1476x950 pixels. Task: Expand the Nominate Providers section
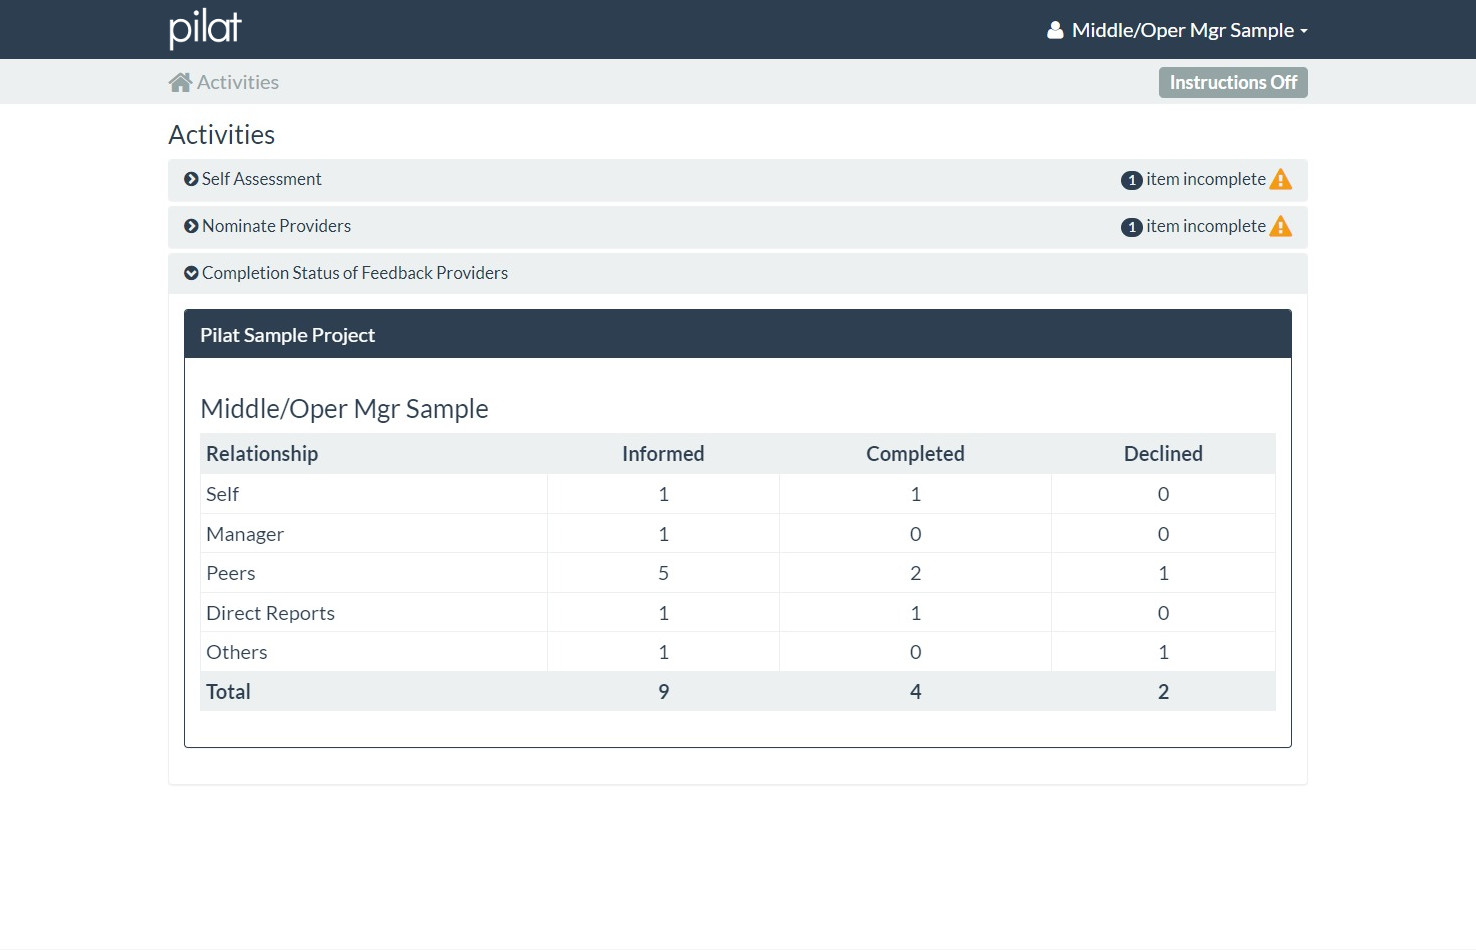[x=276, y=226]
